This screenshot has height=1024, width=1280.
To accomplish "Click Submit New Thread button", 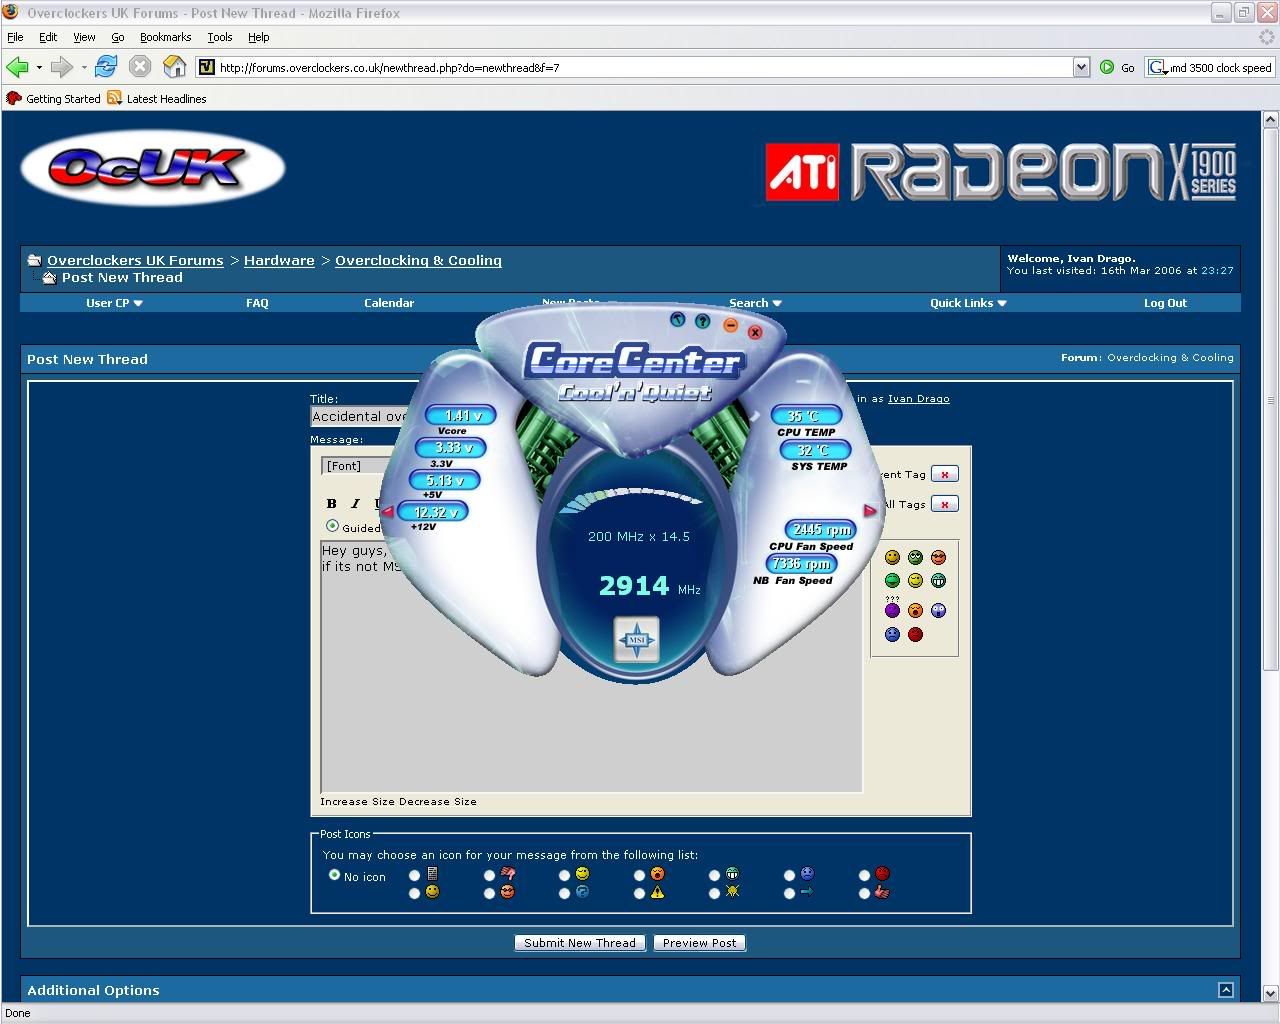I will 580,943.
